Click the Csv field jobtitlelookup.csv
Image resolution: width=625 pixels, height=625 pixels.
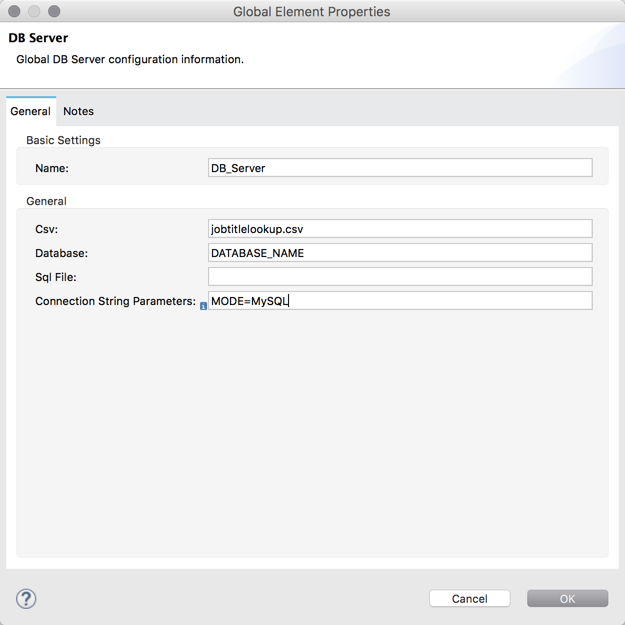coord(400,229)
